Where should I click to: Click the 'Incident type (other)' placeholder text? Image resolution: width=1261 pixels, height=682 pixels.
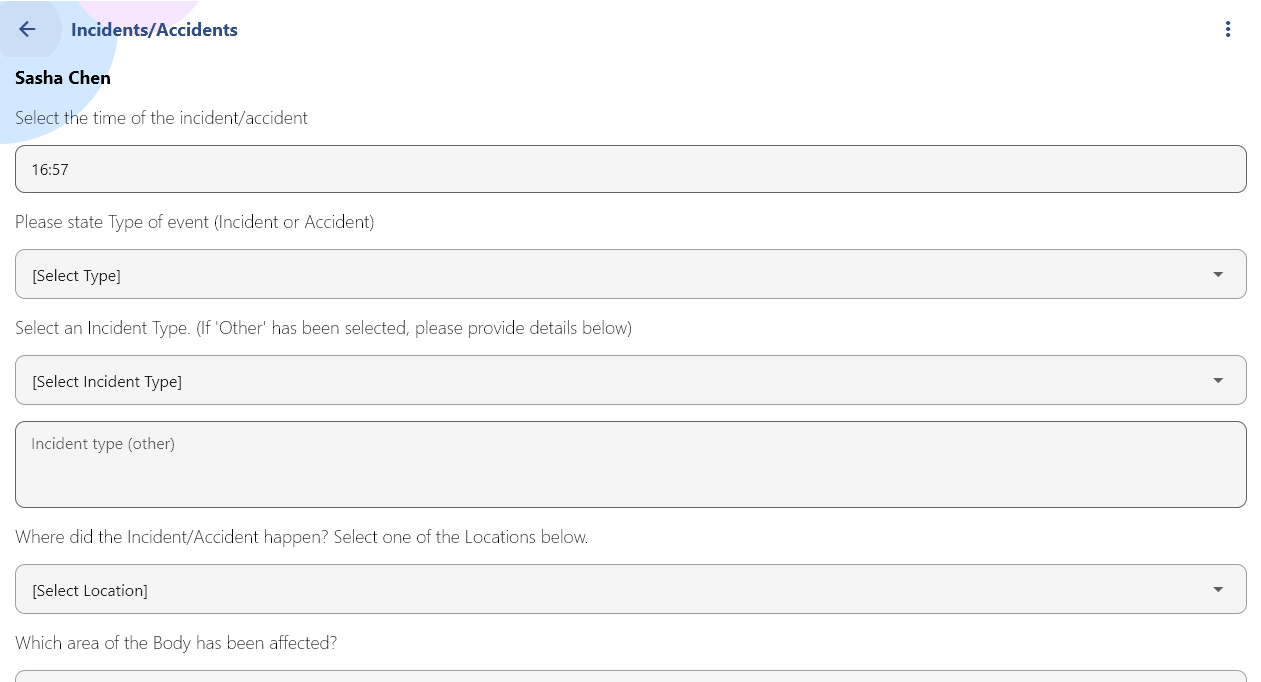pos(103,444)
